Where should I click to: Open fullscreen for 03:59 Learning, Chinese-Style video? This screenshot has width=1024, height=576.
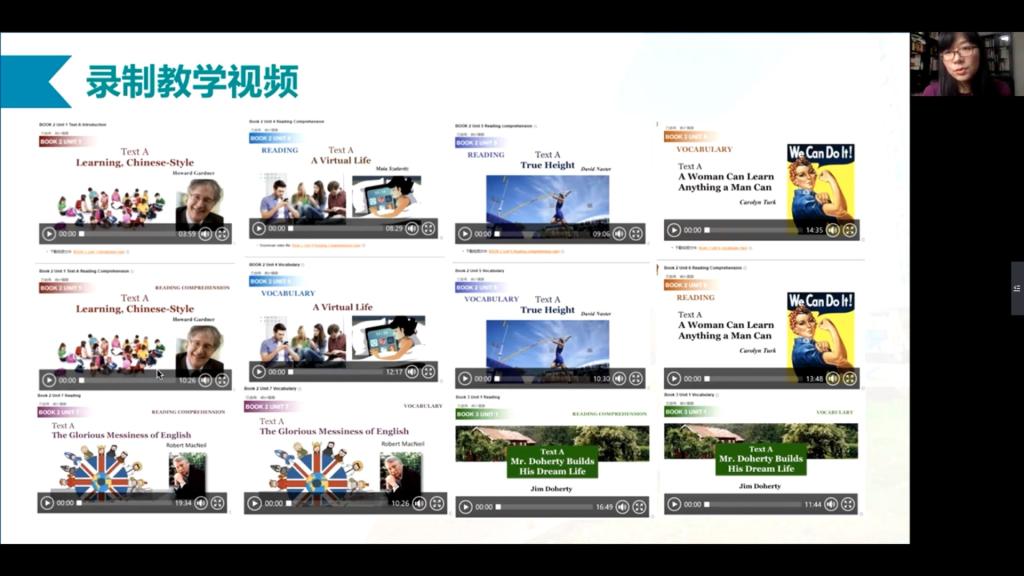point(222,234)
